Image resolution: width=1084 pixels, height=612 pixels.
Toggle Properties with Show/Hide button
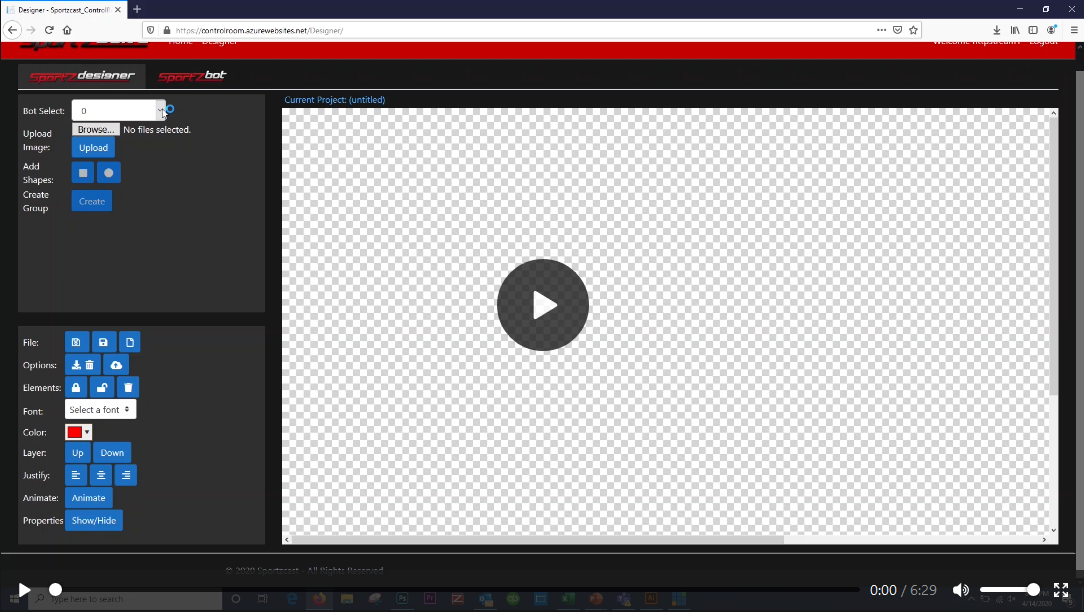94,521
